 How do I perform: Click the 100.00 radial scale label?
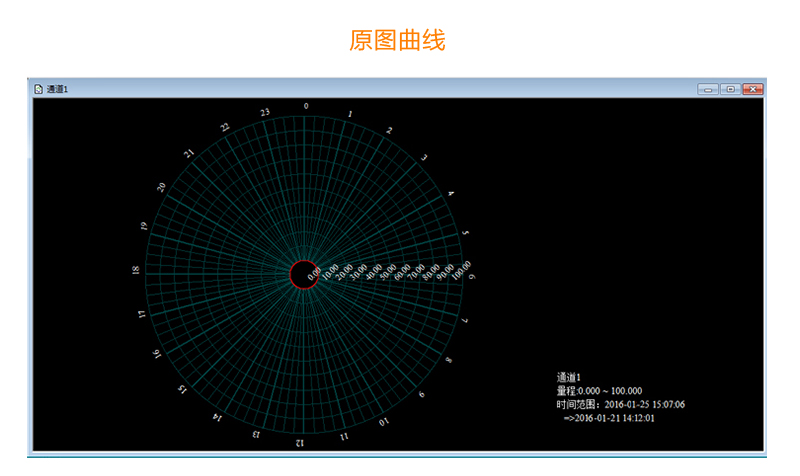point(461,269)
